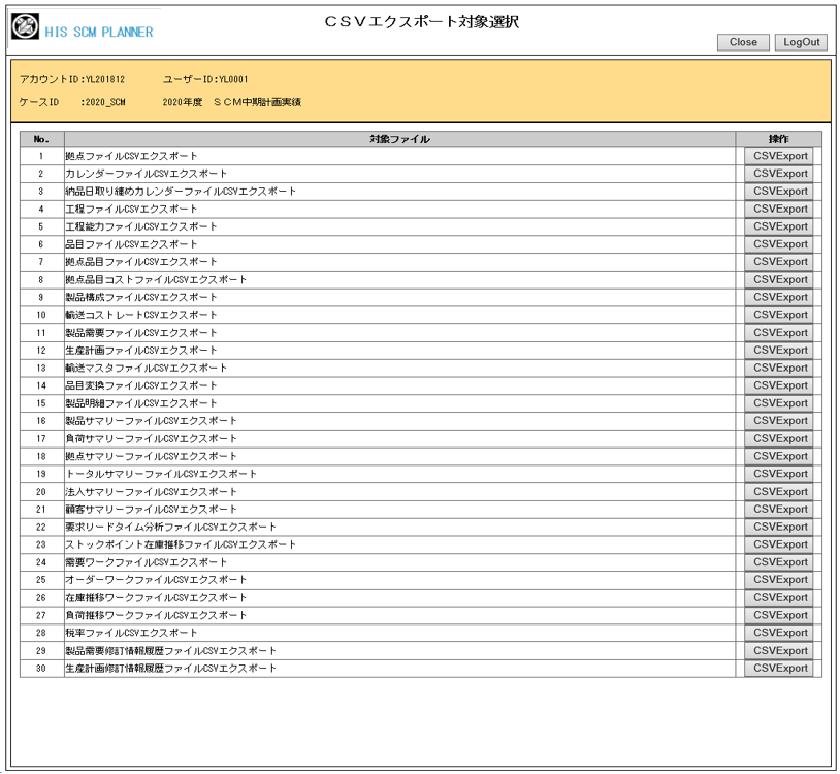Click CSVExport for 顧客サマリーファイル
840x774 pixels.
778,509
